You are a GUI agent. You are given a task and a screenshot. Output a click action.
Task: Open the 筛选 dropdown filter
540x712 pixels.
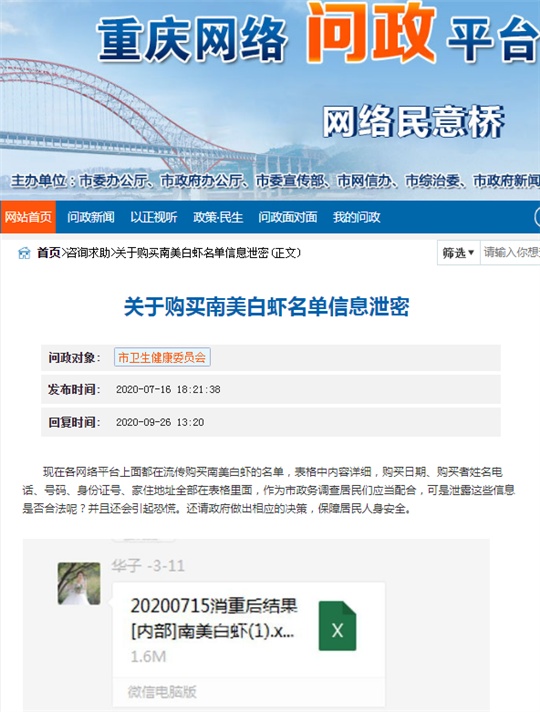458,252
